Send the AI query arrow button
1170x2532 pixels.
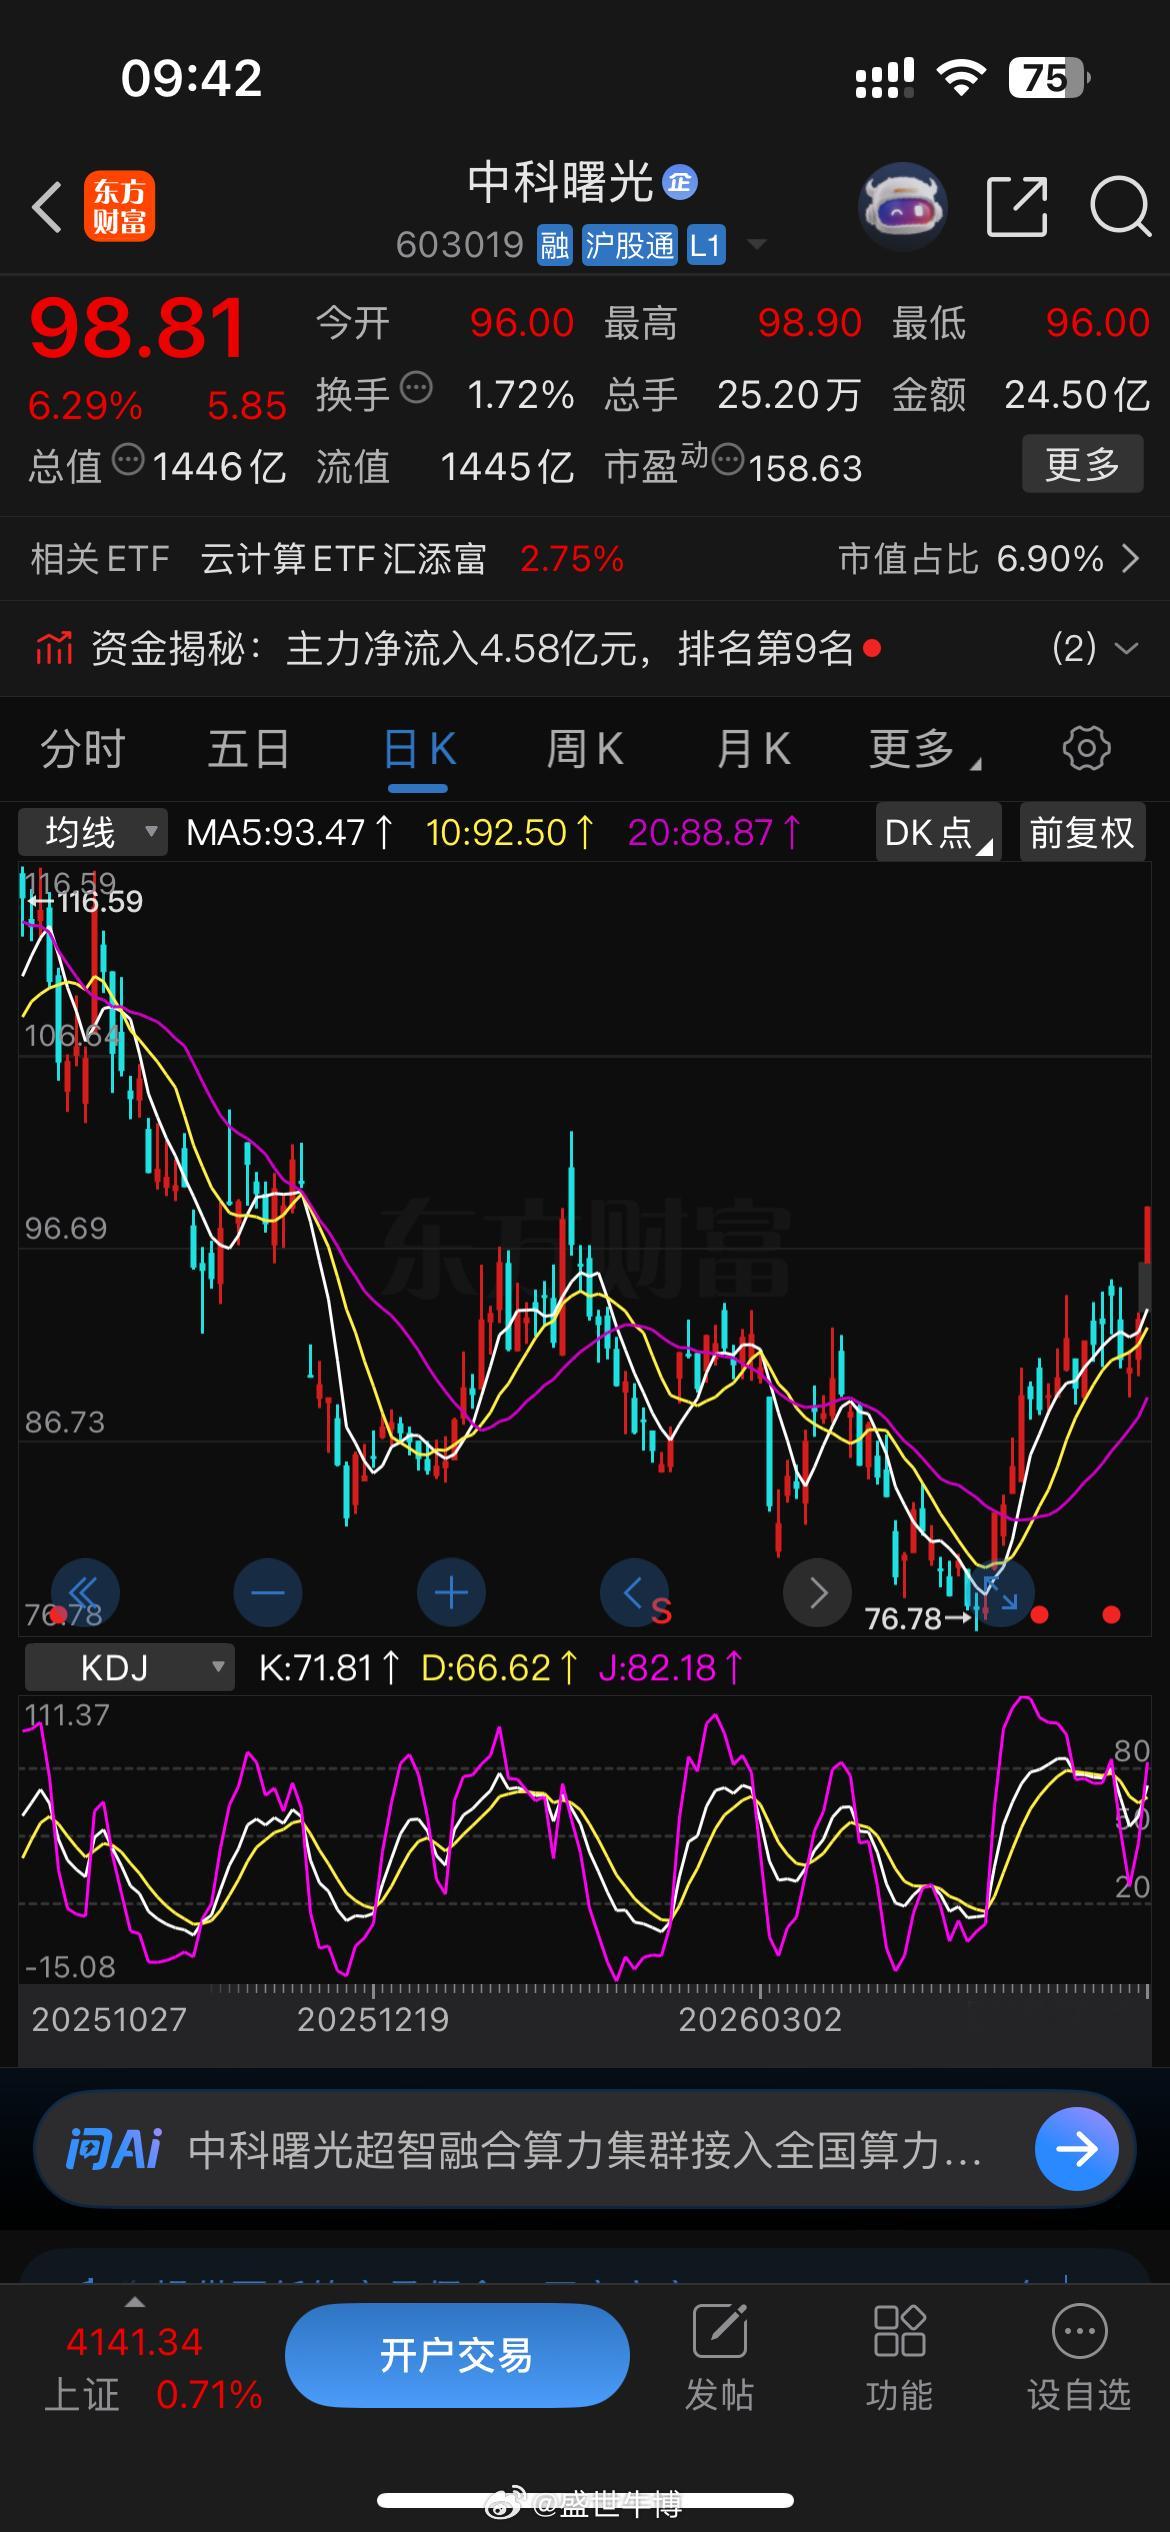point(1077,2148)
